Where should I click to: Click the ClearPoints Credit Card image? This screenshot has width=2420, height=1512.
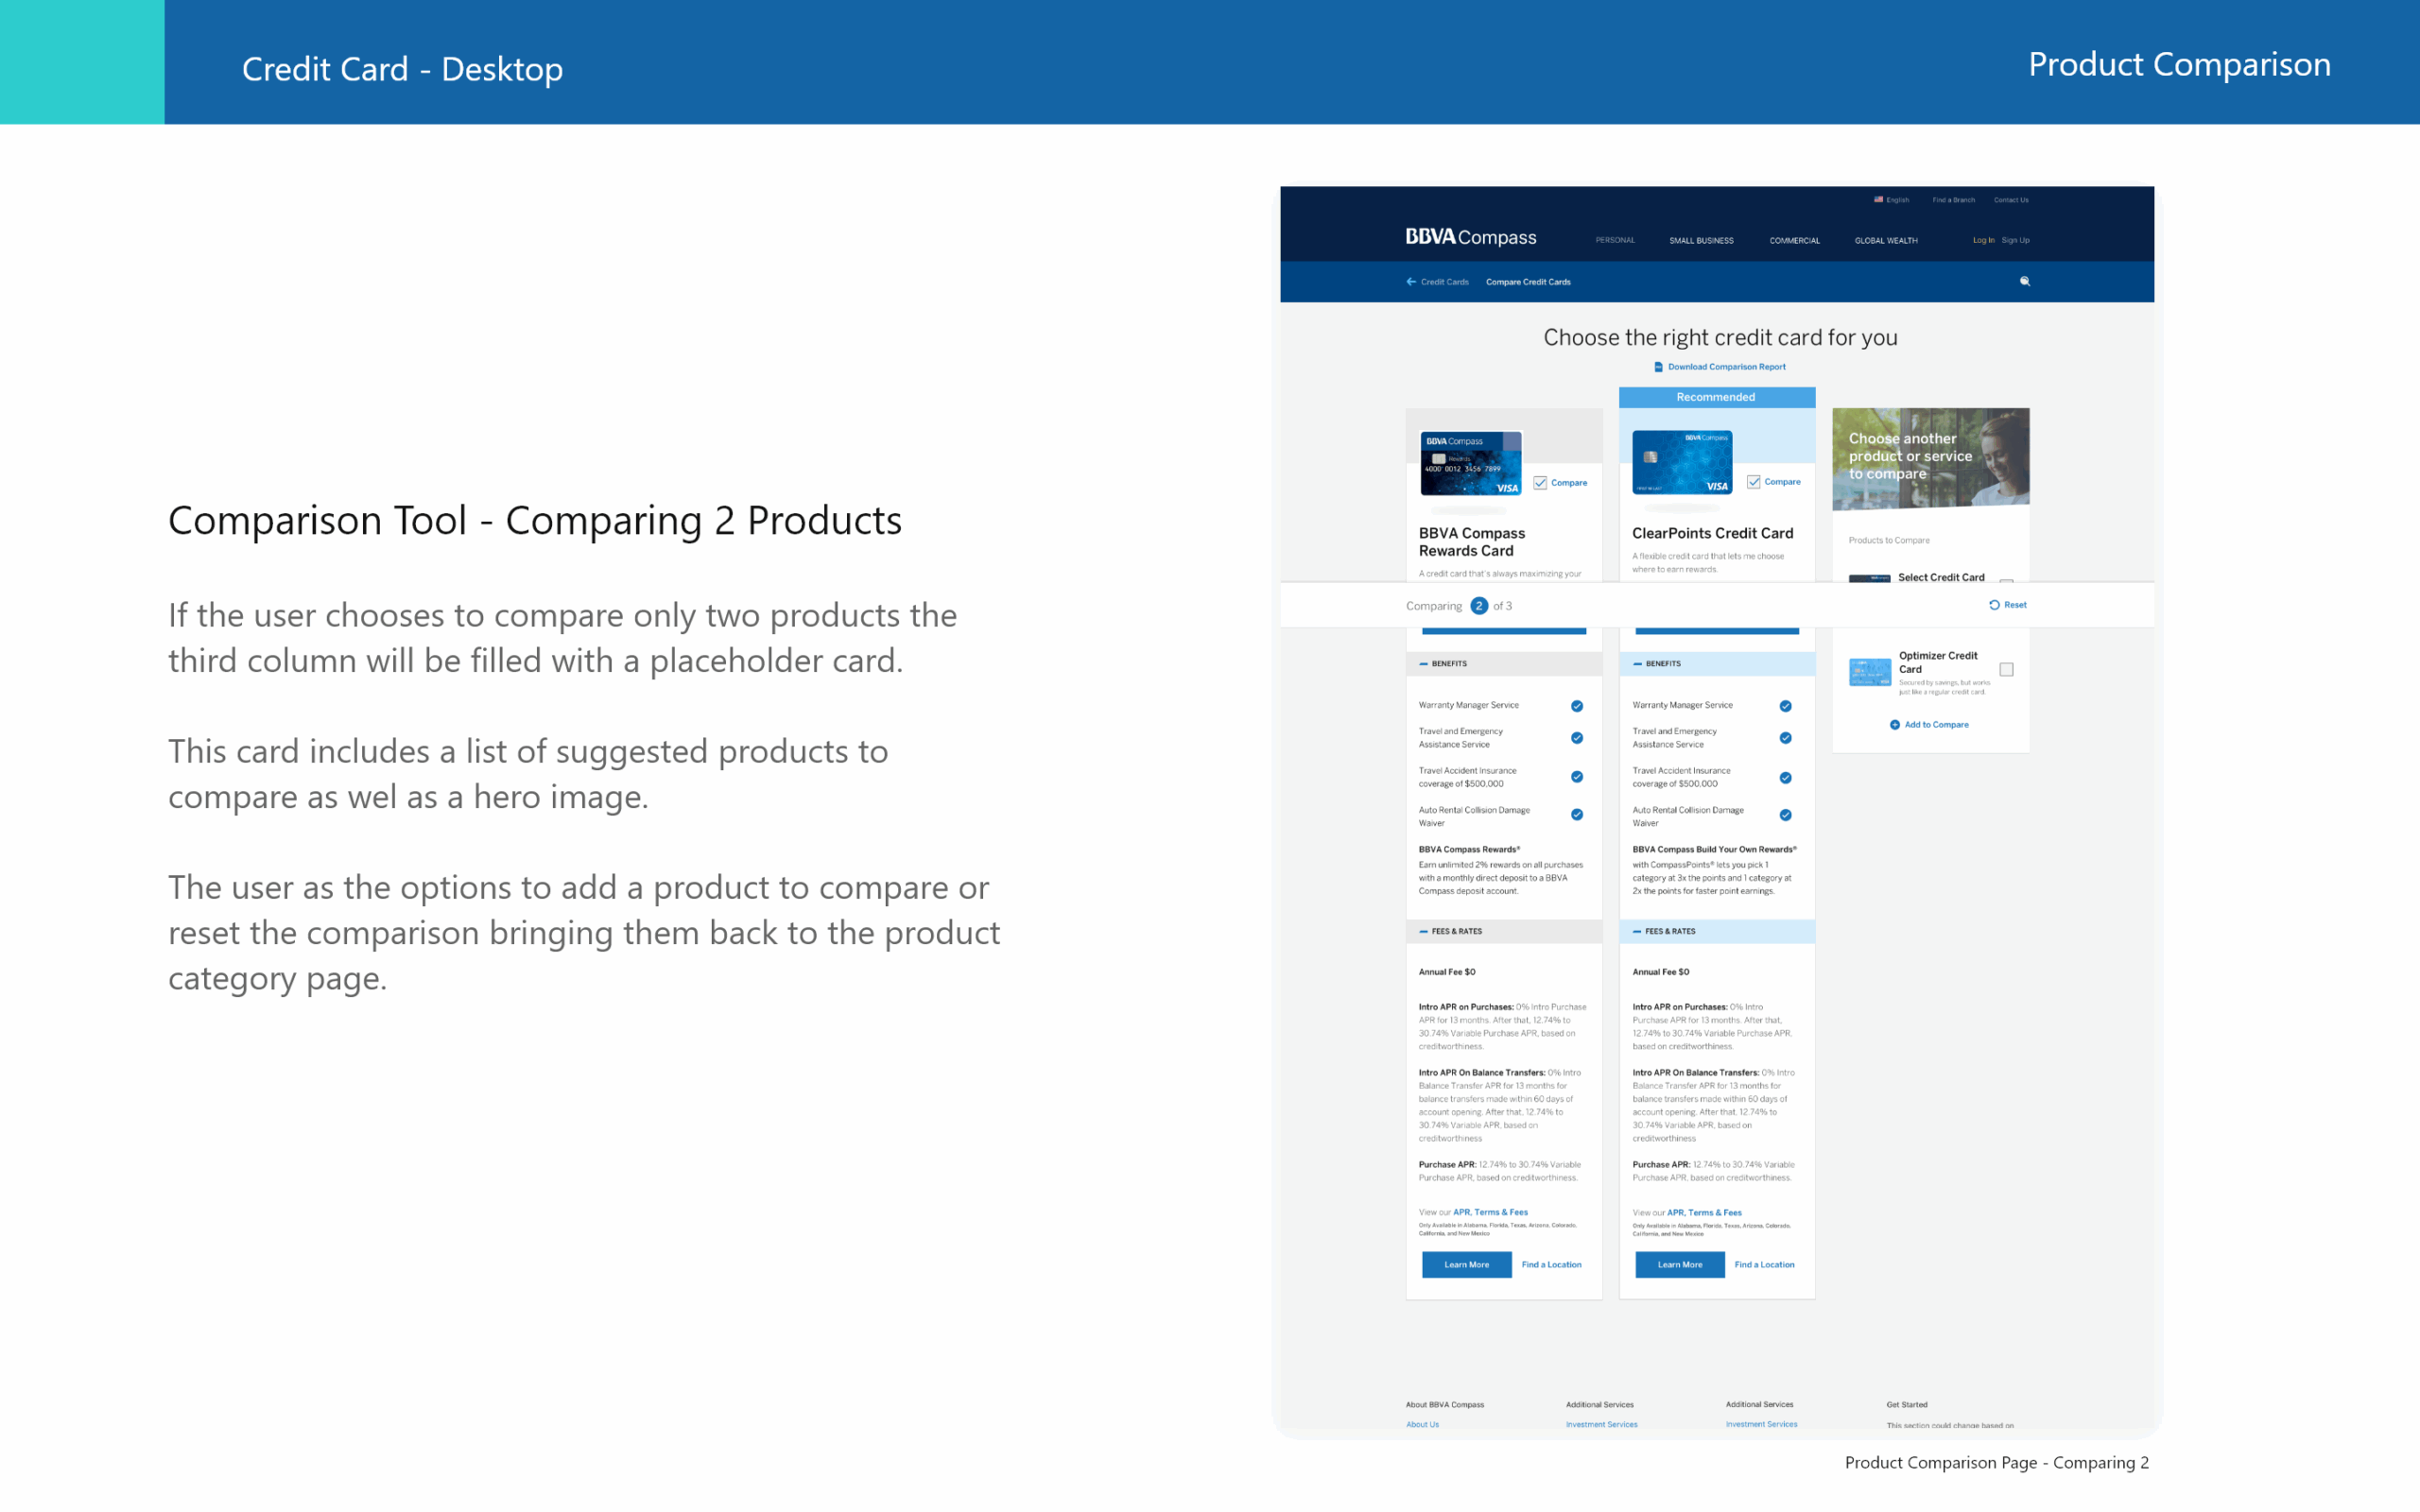click(1682, 462)
